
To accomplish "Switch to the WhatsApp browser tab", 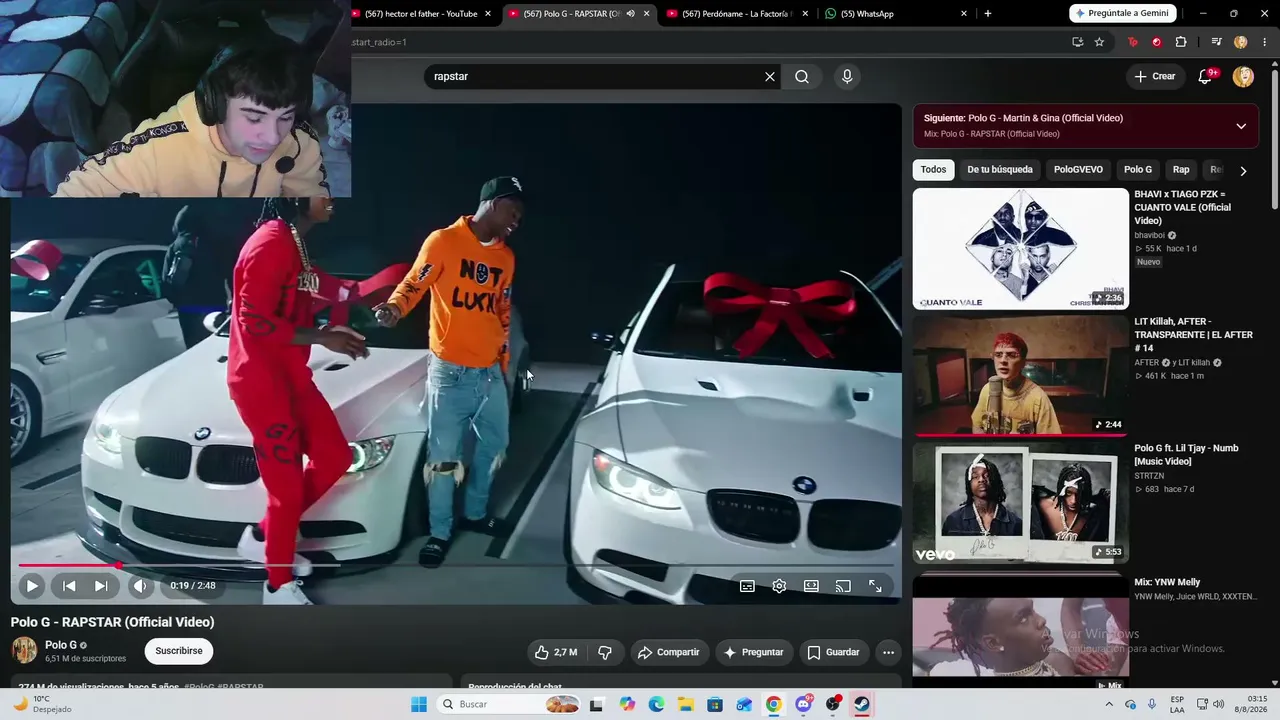I will pos(897,14).
